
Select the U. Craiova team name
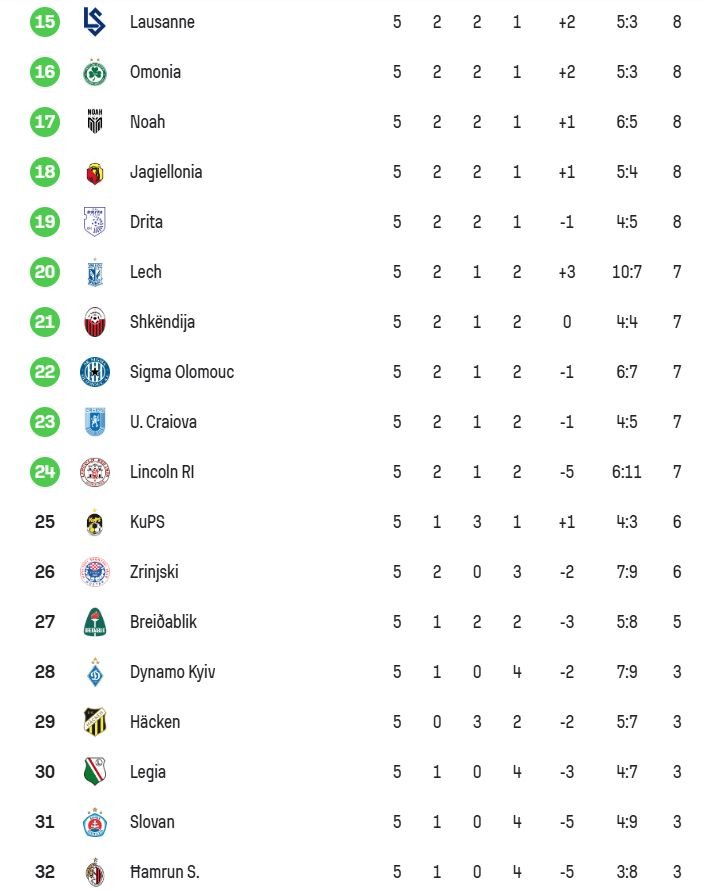pyautogui.click(x=163, y=422)
